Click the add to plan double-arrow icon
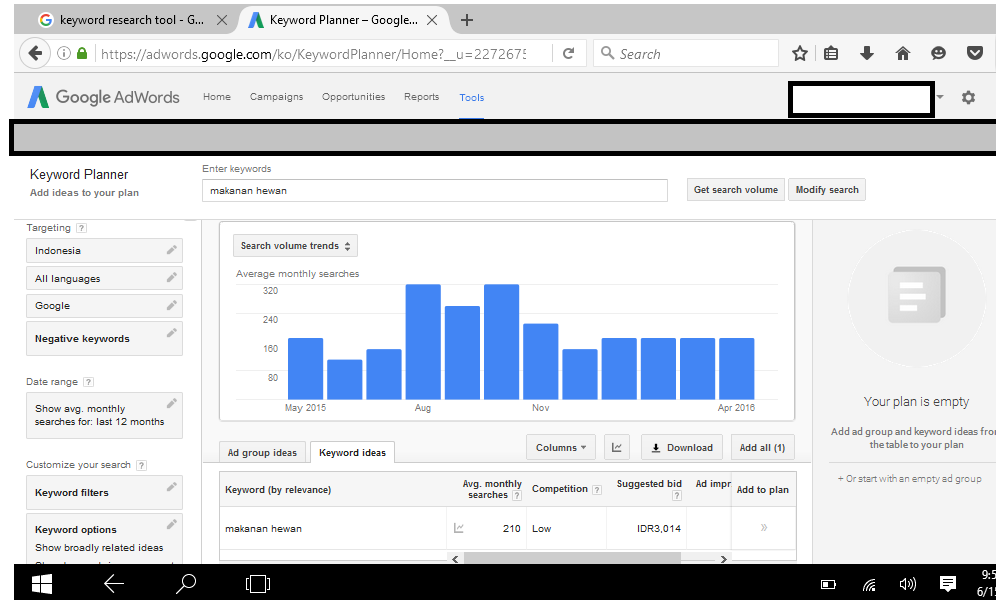Image resolution: width=996 pixels, height=600 pixels. 764,528
